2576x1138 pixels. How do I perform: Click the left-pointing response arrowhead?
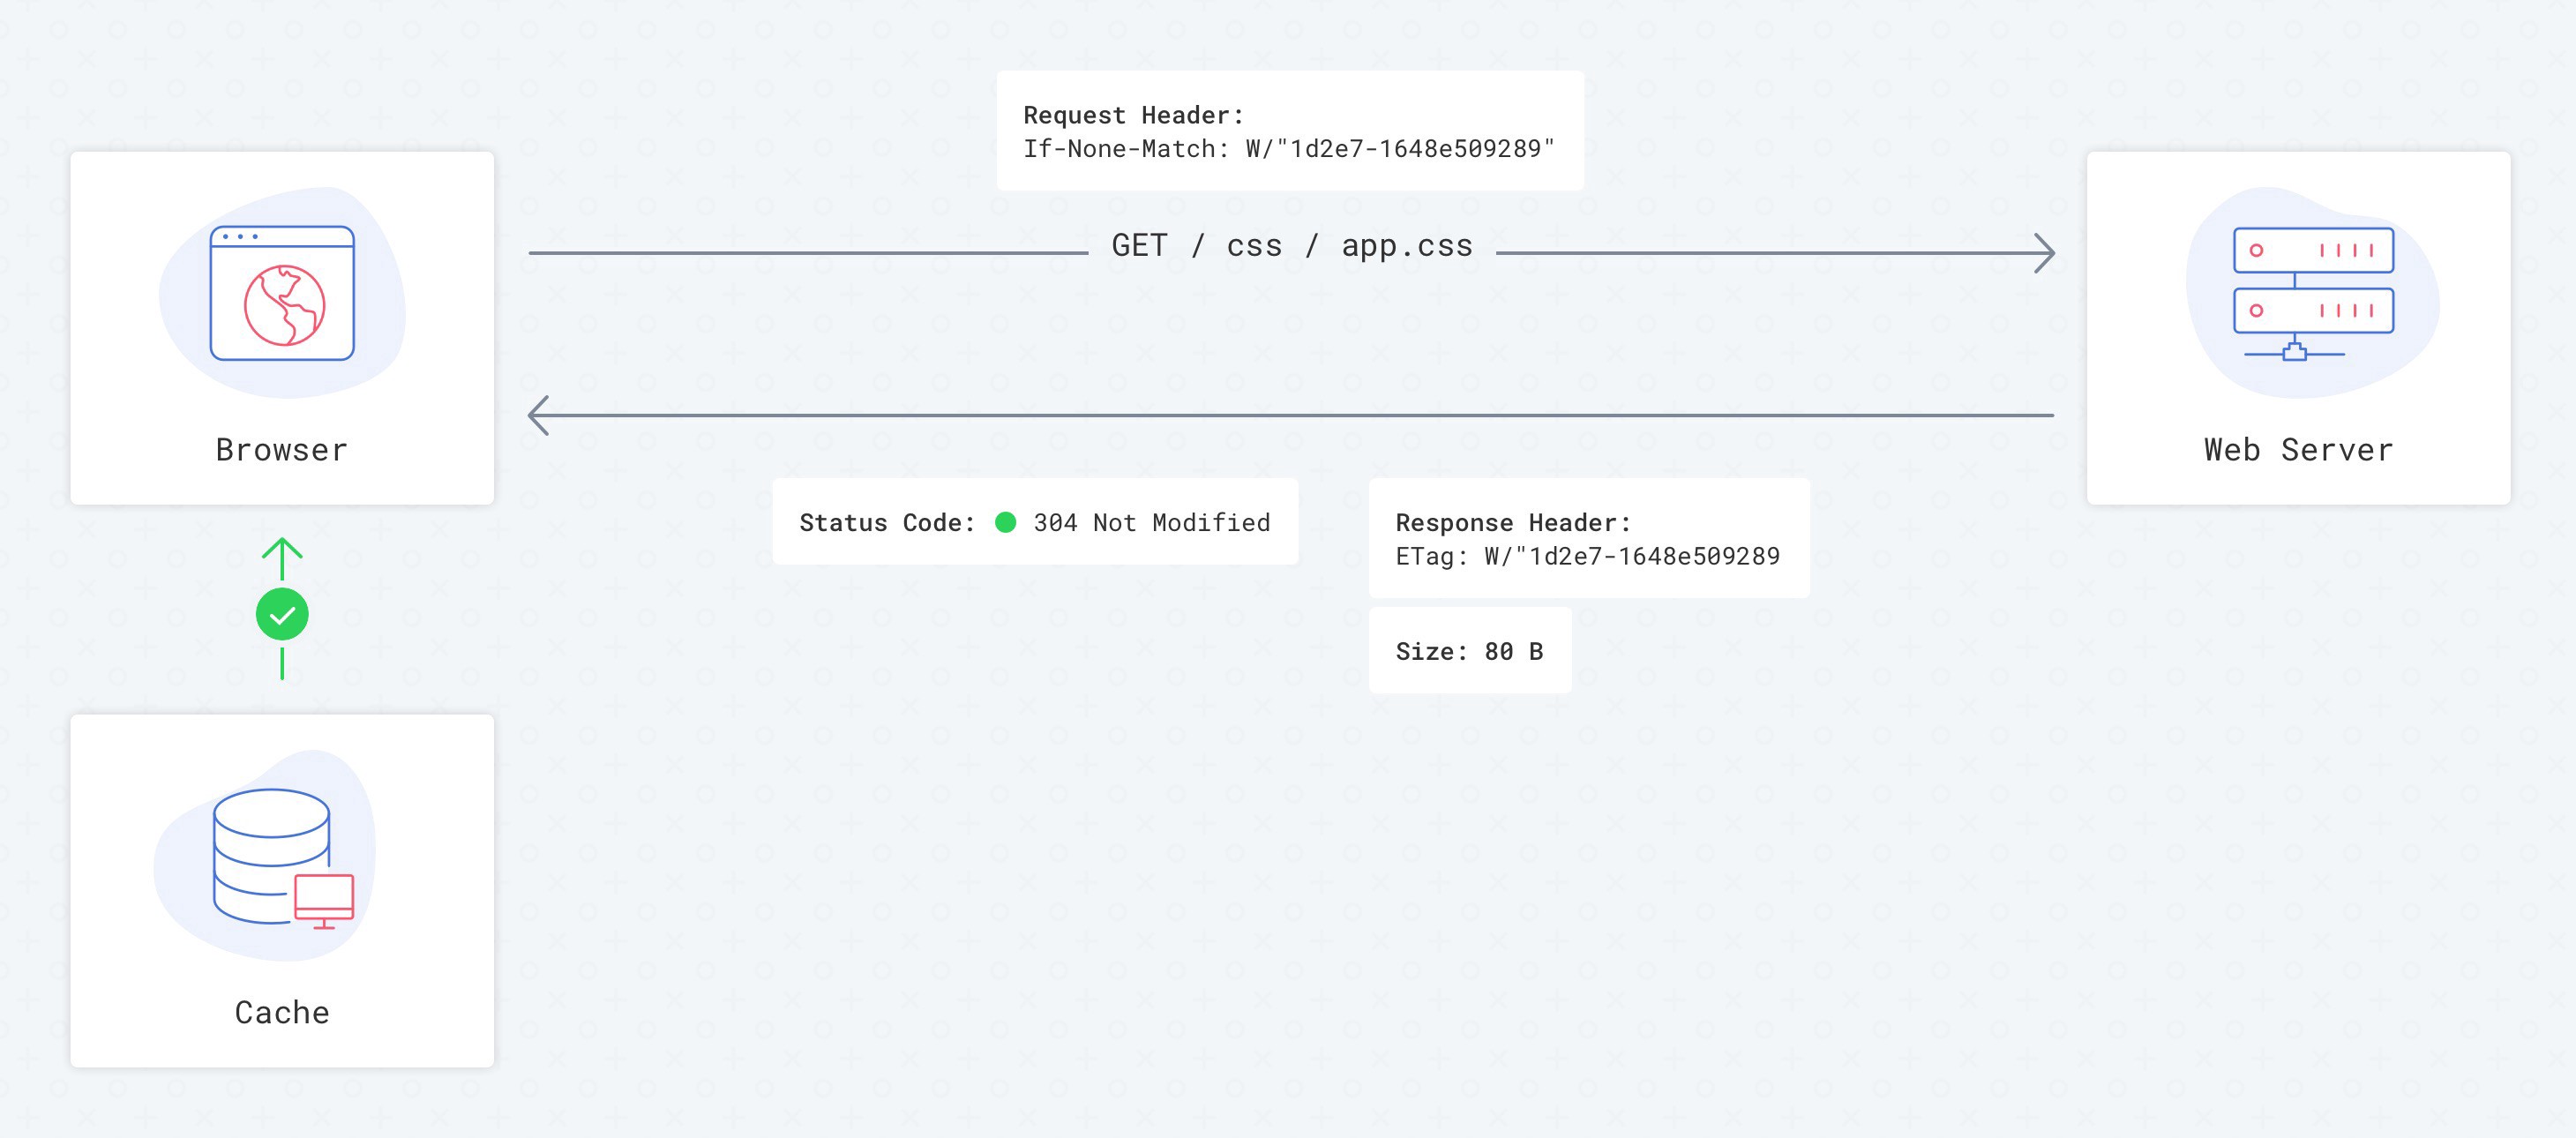[x=539, y=415]
